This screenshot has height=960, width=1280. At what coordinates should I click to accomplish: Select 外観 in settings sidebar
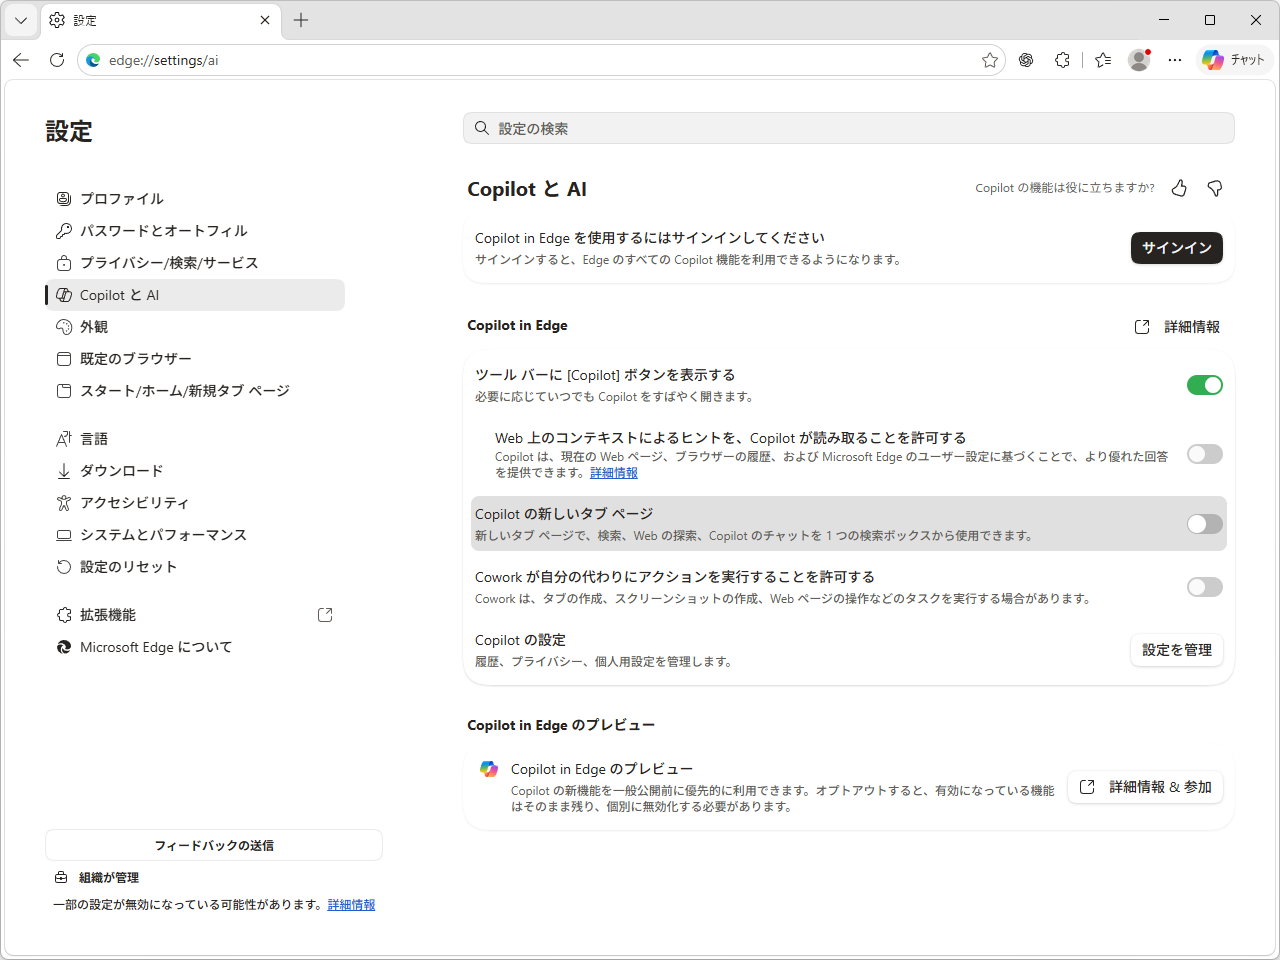point(195,327)
